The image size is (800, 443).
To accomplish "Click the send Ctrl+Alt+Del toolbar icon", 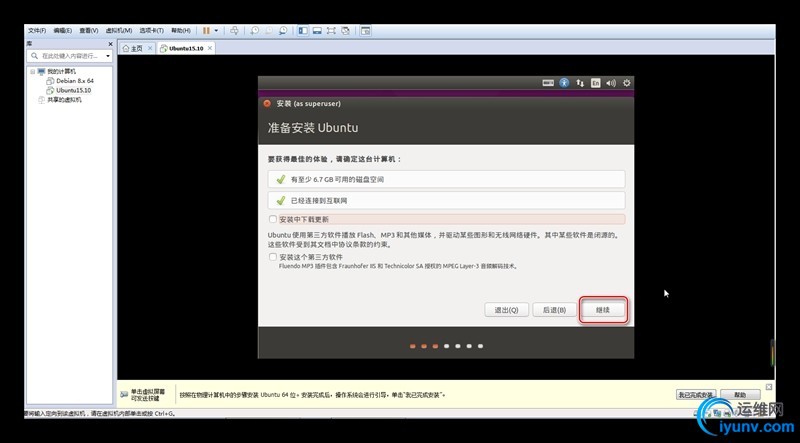I will 234,31.
